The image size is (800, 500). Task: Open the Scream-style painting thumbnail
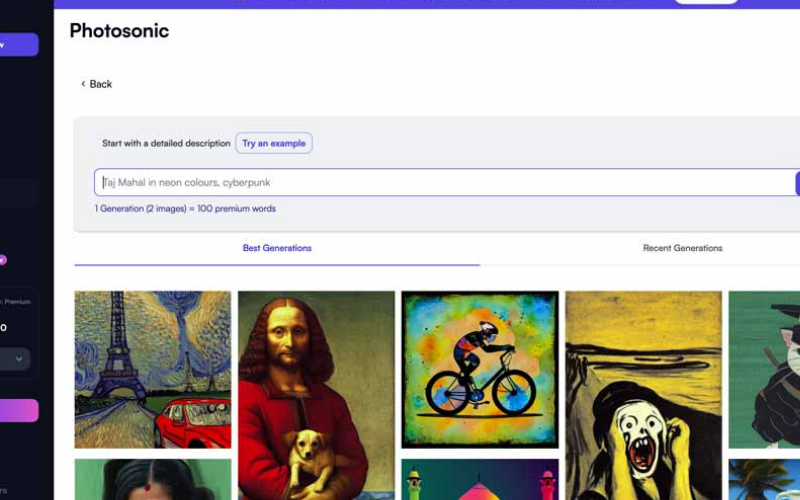coord(643,395)
